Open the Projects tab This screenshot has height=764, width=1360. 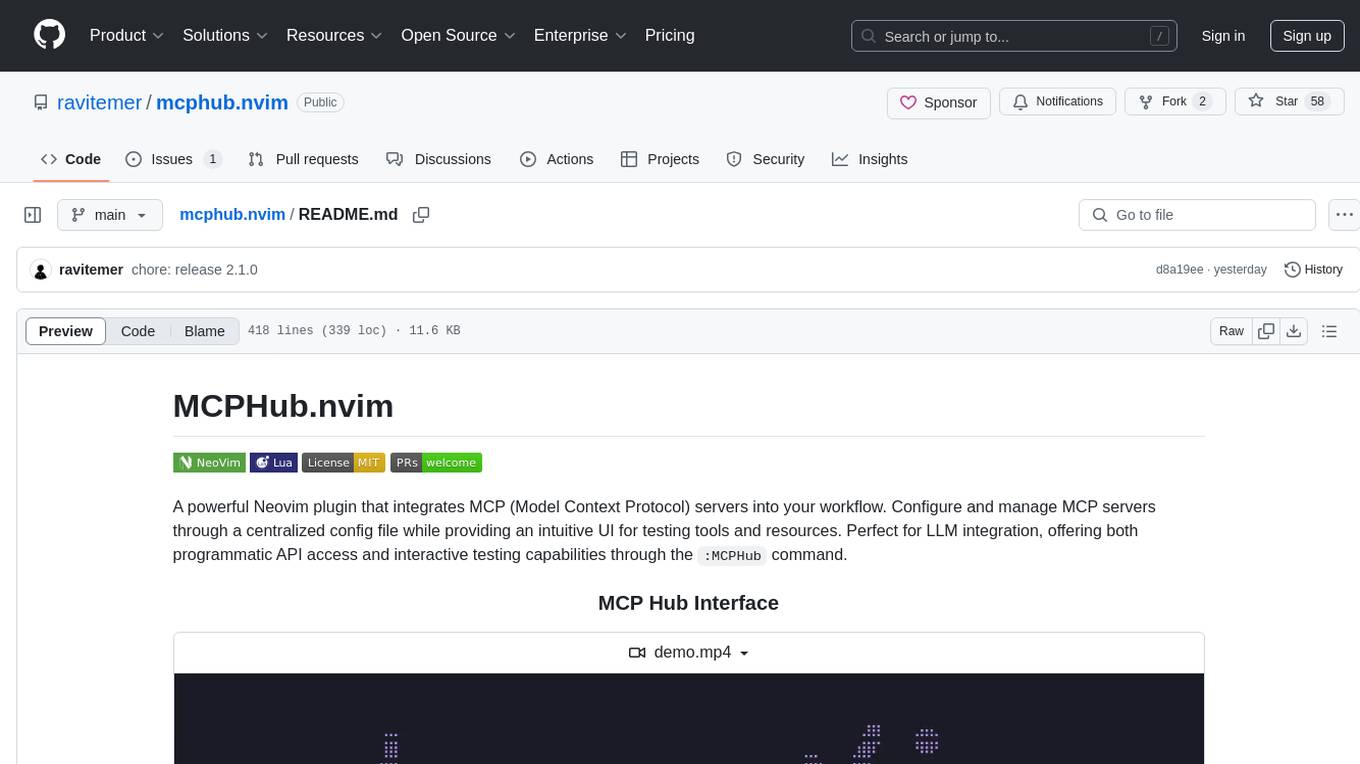click(660, 159)
